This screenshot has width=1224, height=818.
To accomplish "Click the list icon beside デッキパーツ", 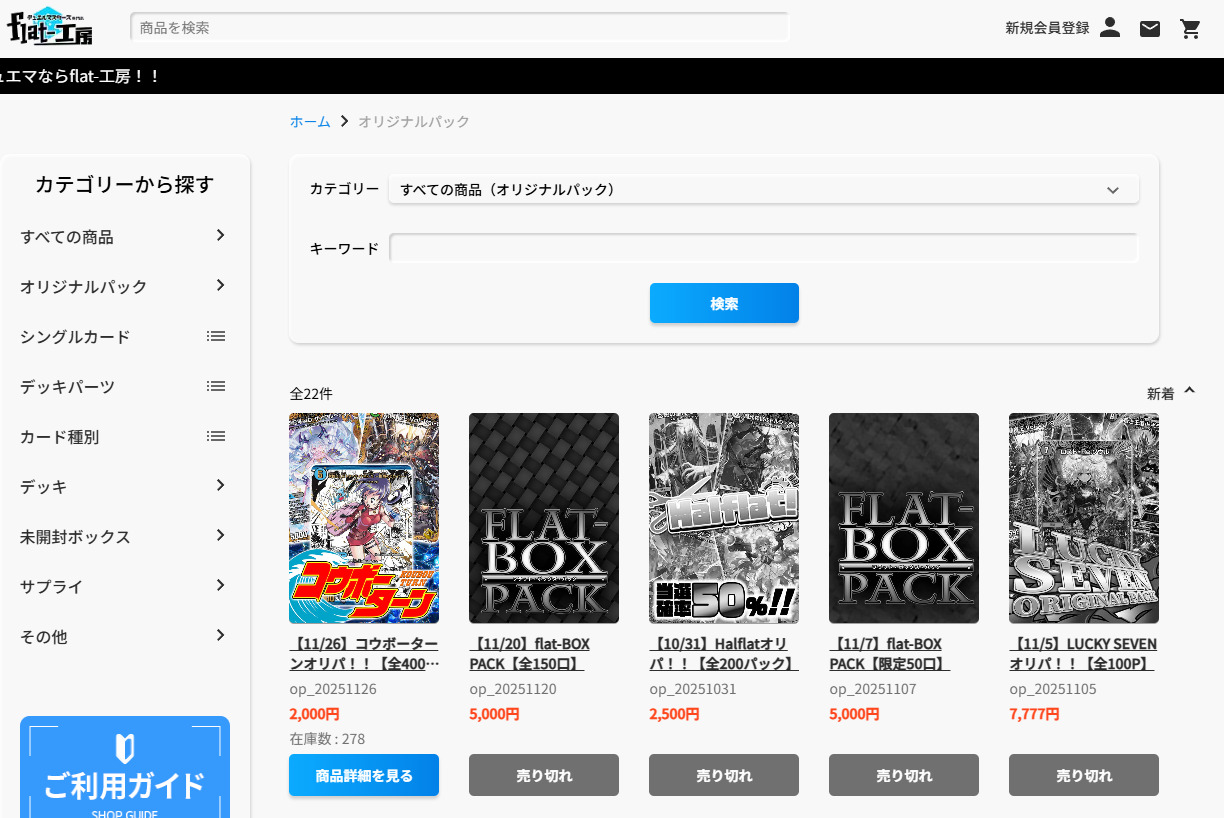I will click(x=215, y=386).
